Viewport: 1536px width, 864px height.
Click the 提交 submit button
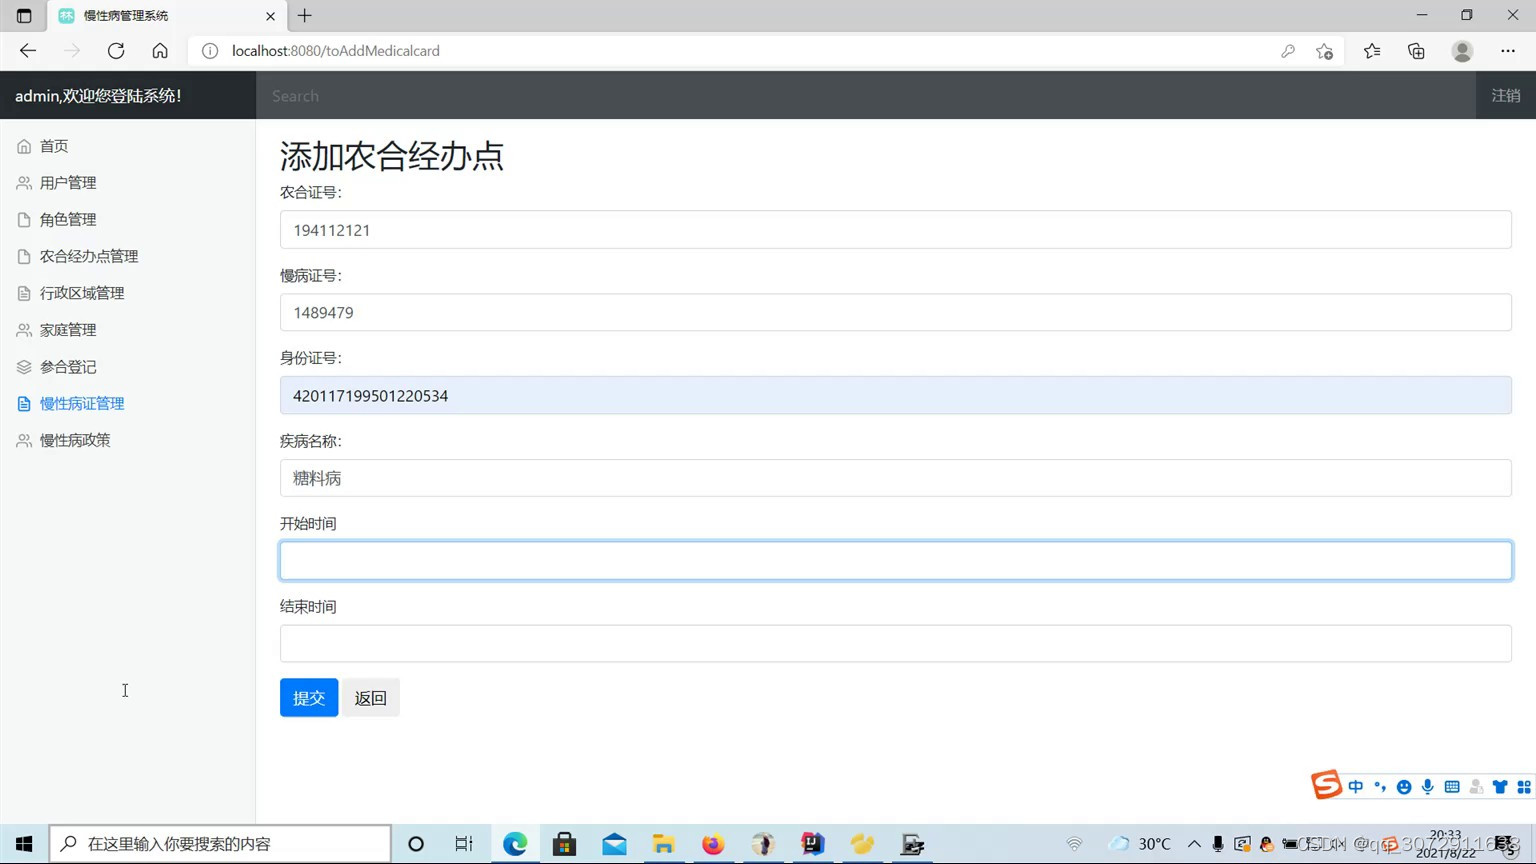tap(309, 698)
